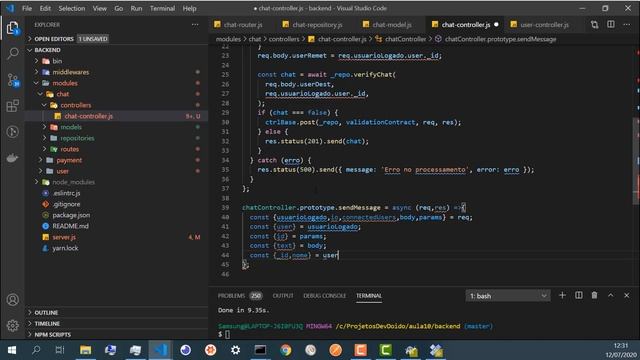Click controllers breadcrumb item
Image resolution: width=640 pixels, height=360 pixels.
point(284,39)
